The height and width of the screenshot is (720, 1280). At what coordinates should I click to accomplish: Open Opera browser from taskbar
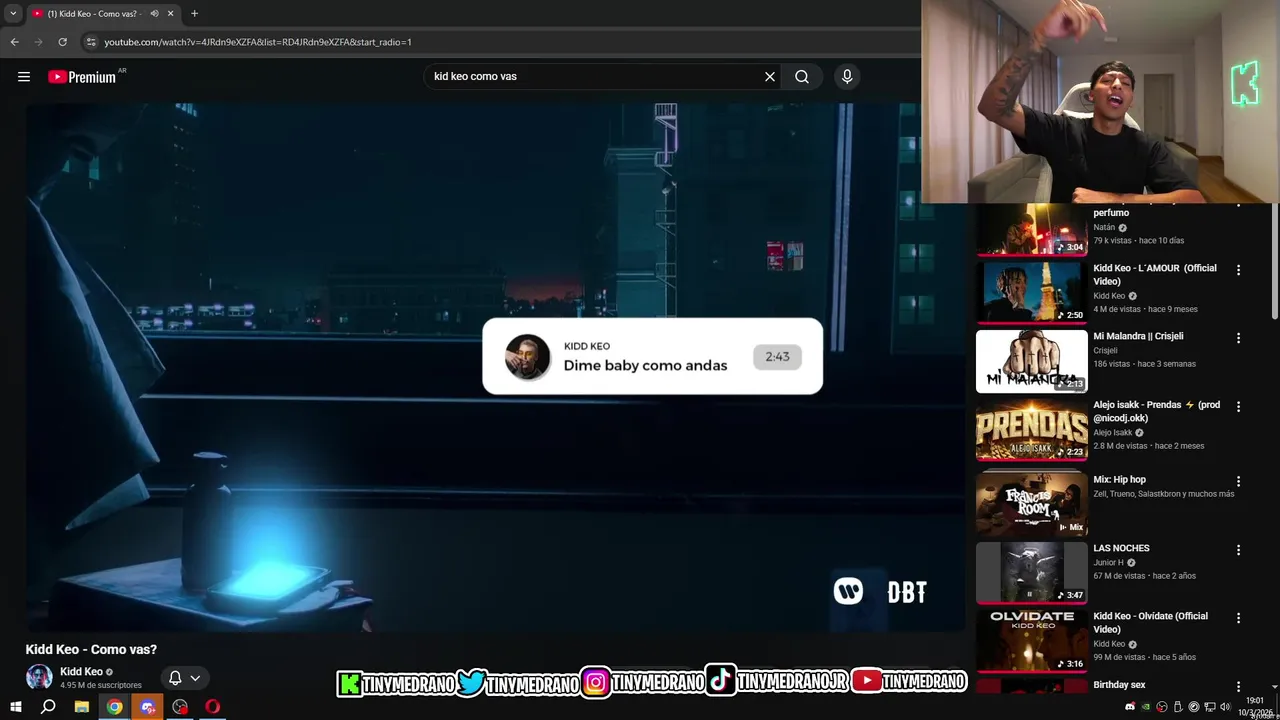tap(213, 707)
